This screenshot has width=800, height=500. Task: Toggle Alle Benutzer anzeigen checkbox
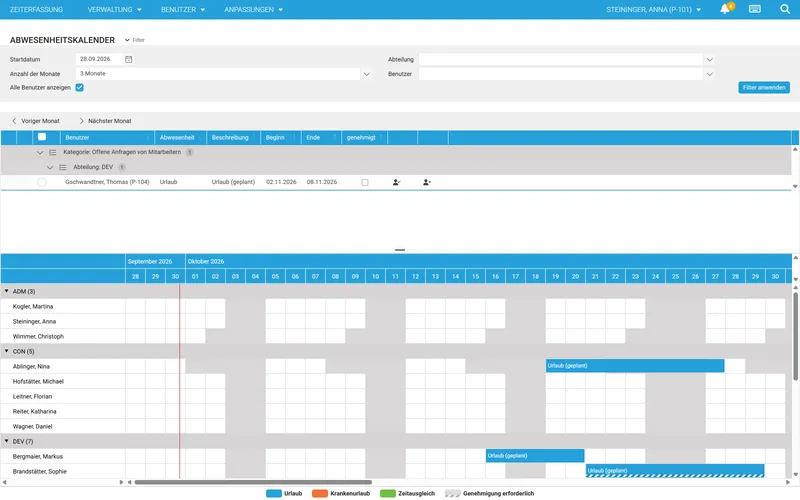point(80,88)
